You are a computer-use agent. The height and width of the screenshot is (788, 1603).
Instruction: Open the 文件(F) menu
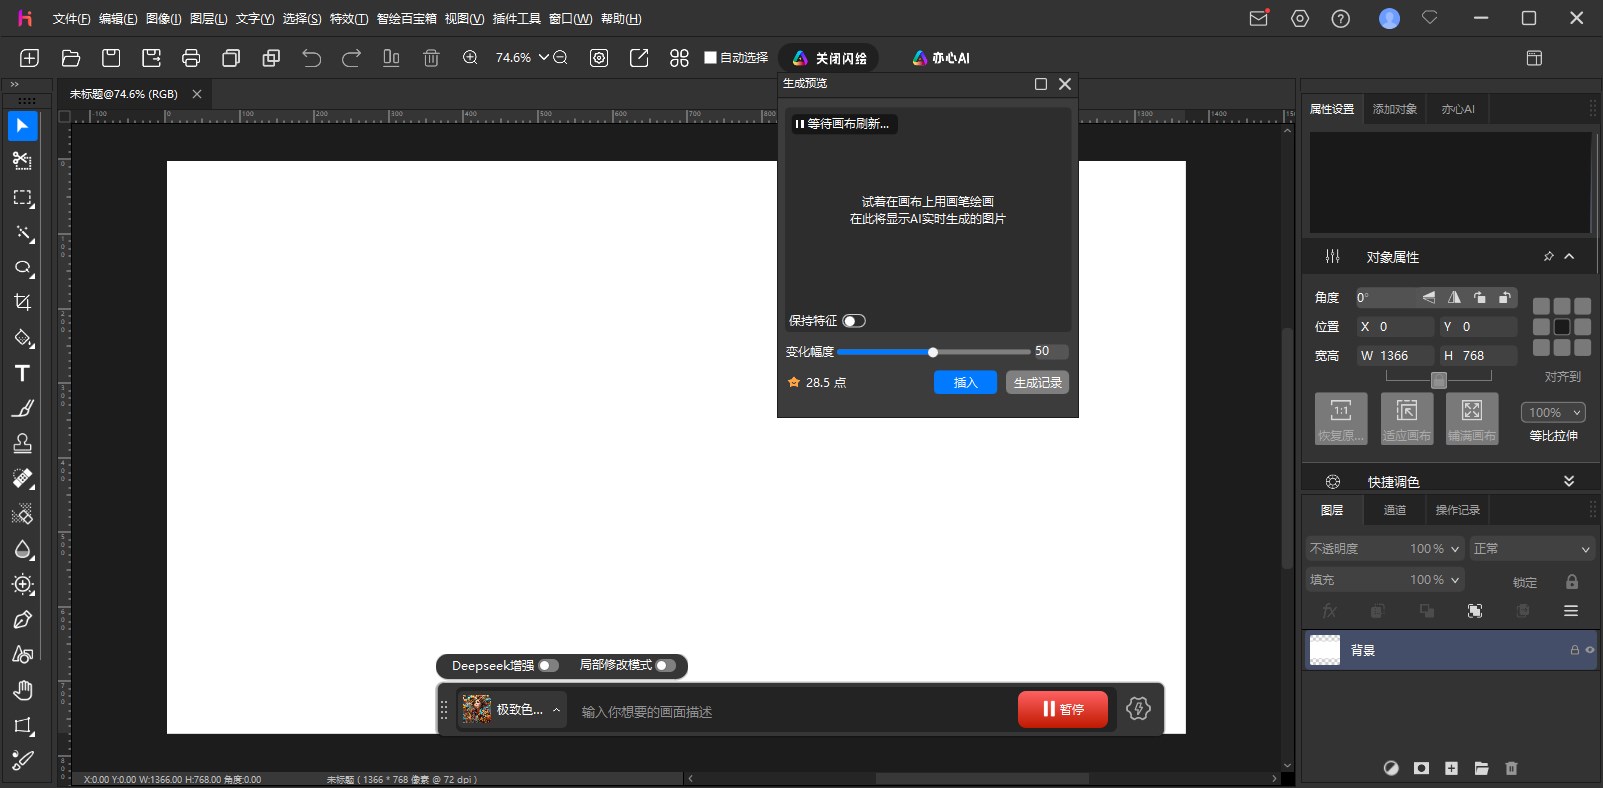tap(71, 18)
